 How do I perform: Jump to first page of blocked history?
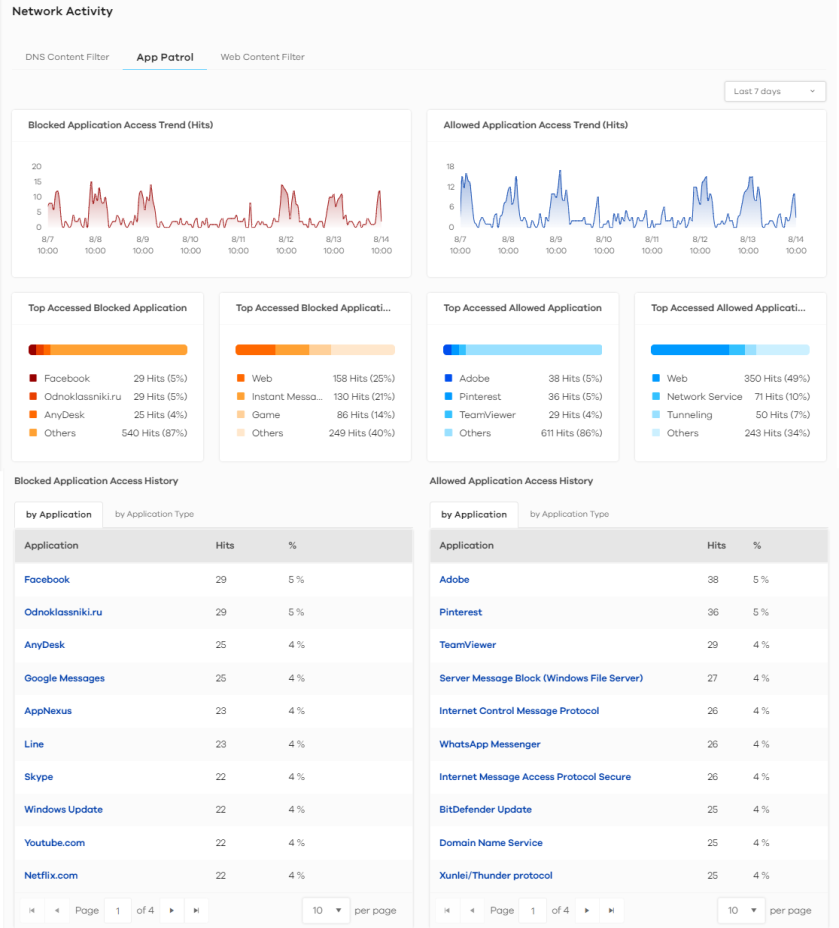(32, 910)
